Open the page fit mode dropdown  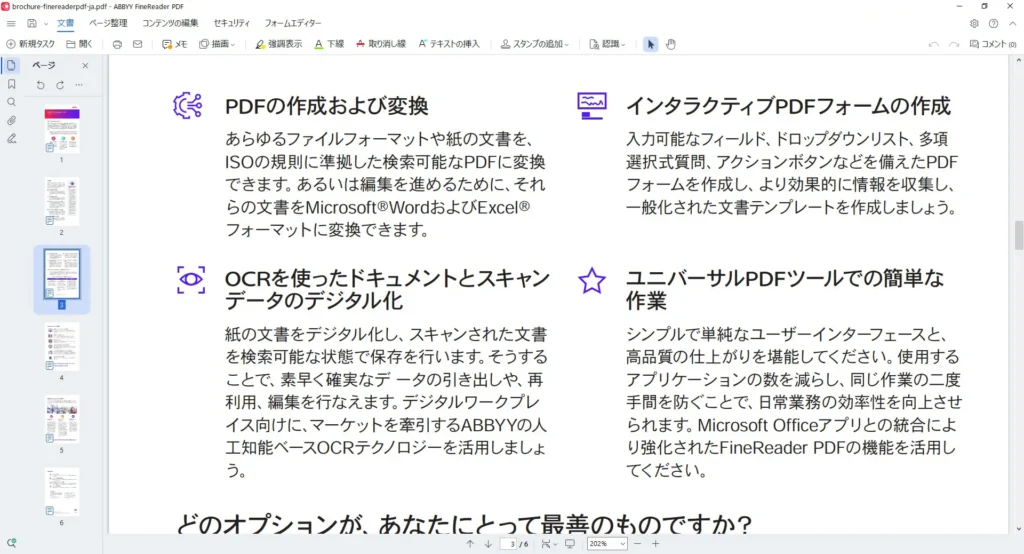pos(549,544)
